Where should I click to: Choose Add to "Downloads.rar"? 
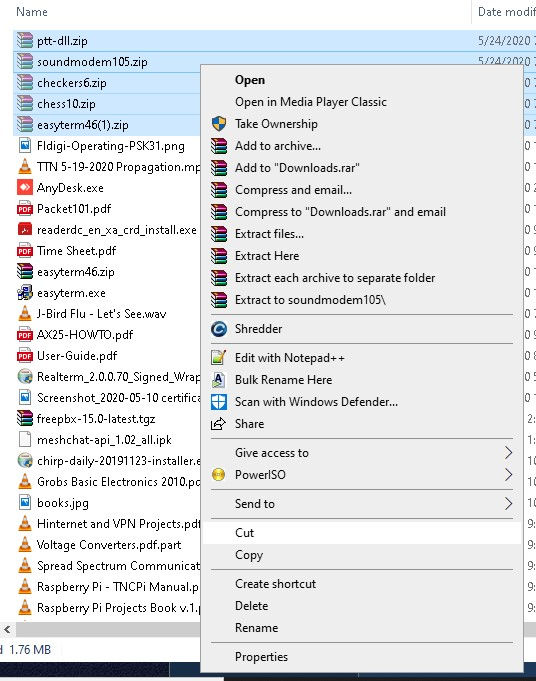[362, 168]
